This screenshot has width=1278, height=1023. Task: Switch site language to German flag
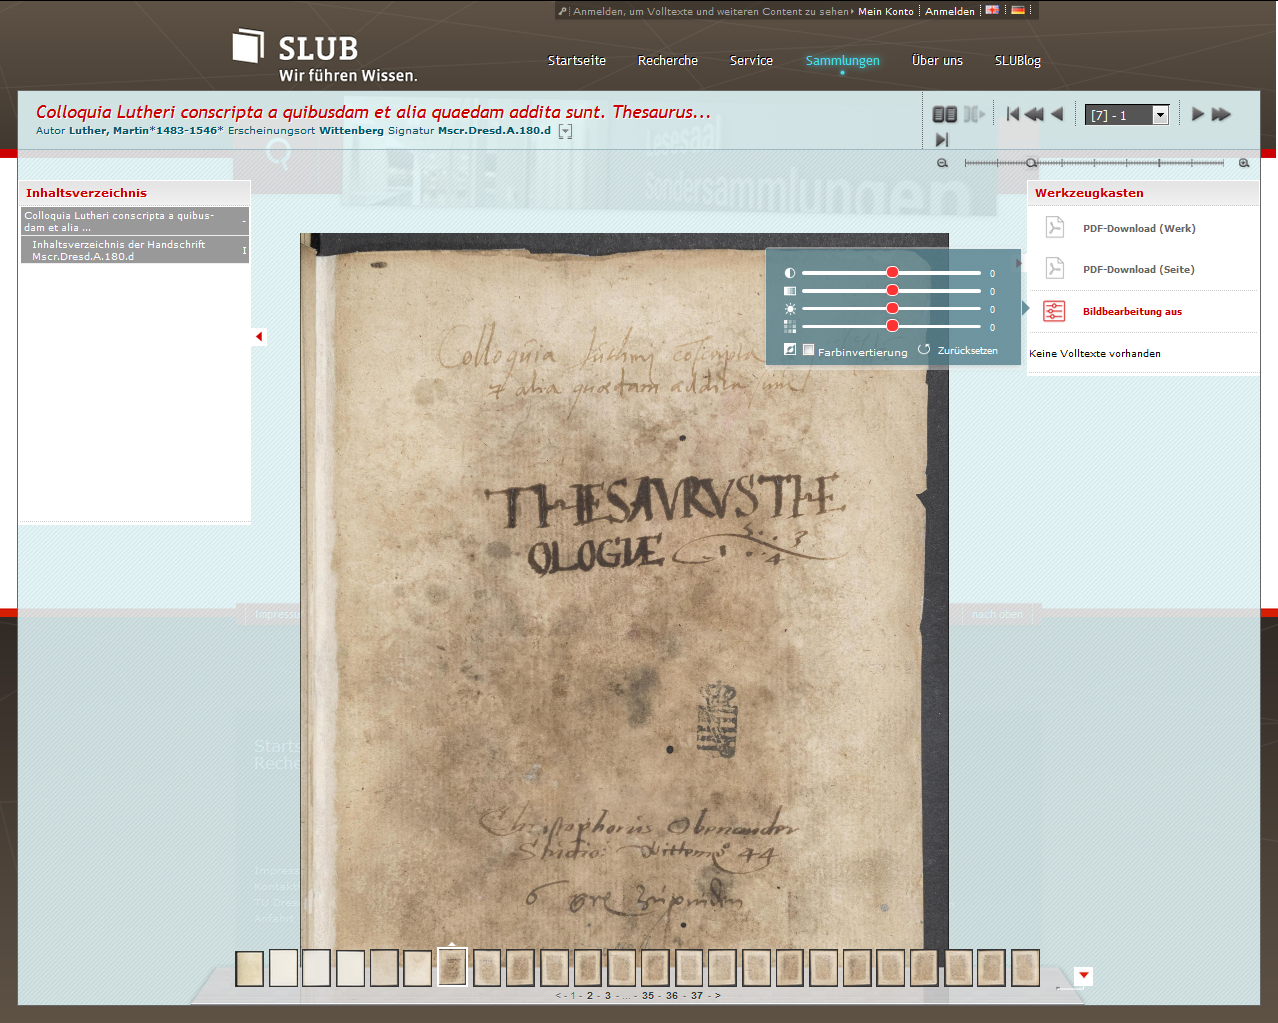(x=1018, y=11)
